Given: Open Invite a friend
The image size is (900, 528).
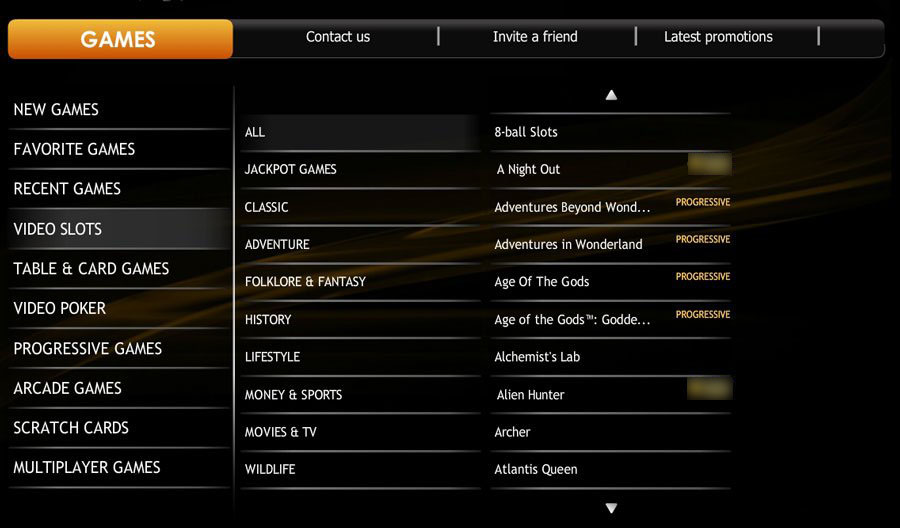Looking at the screenshot, I should coord(535,37).
